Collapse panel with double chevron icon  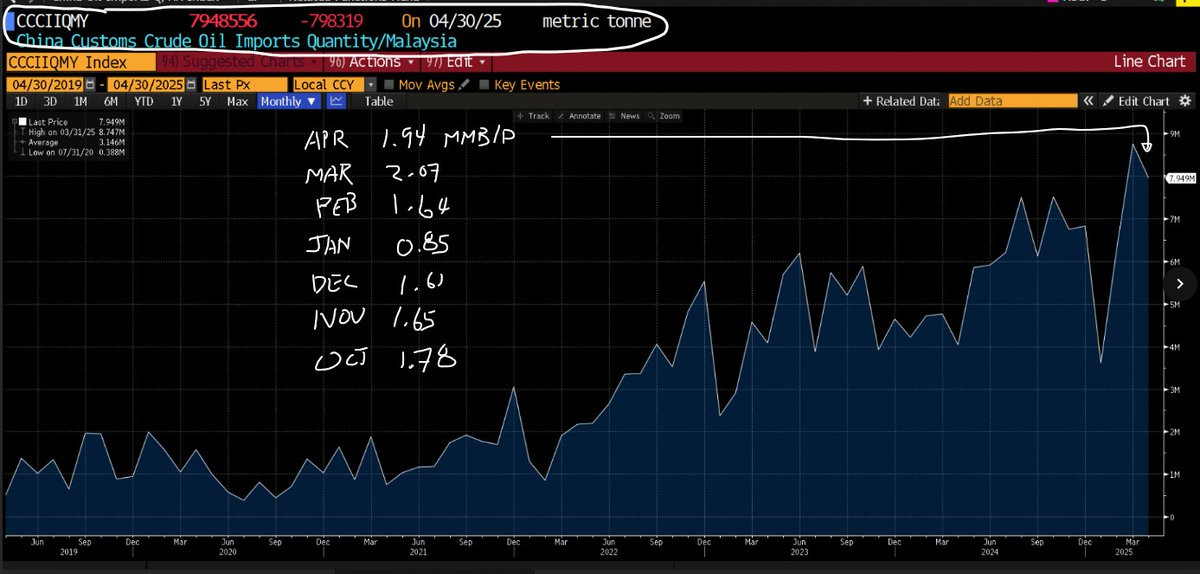click(1087, 101)
